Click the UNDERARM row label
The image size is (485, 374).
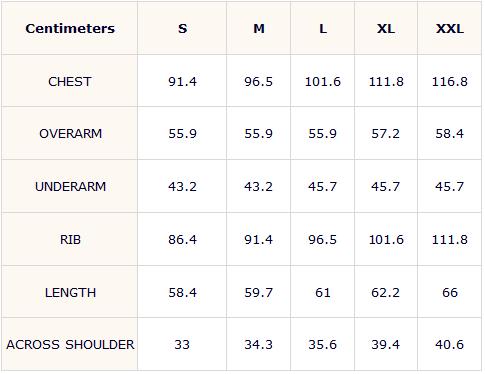pyautogui.click(x=70, y=186)
